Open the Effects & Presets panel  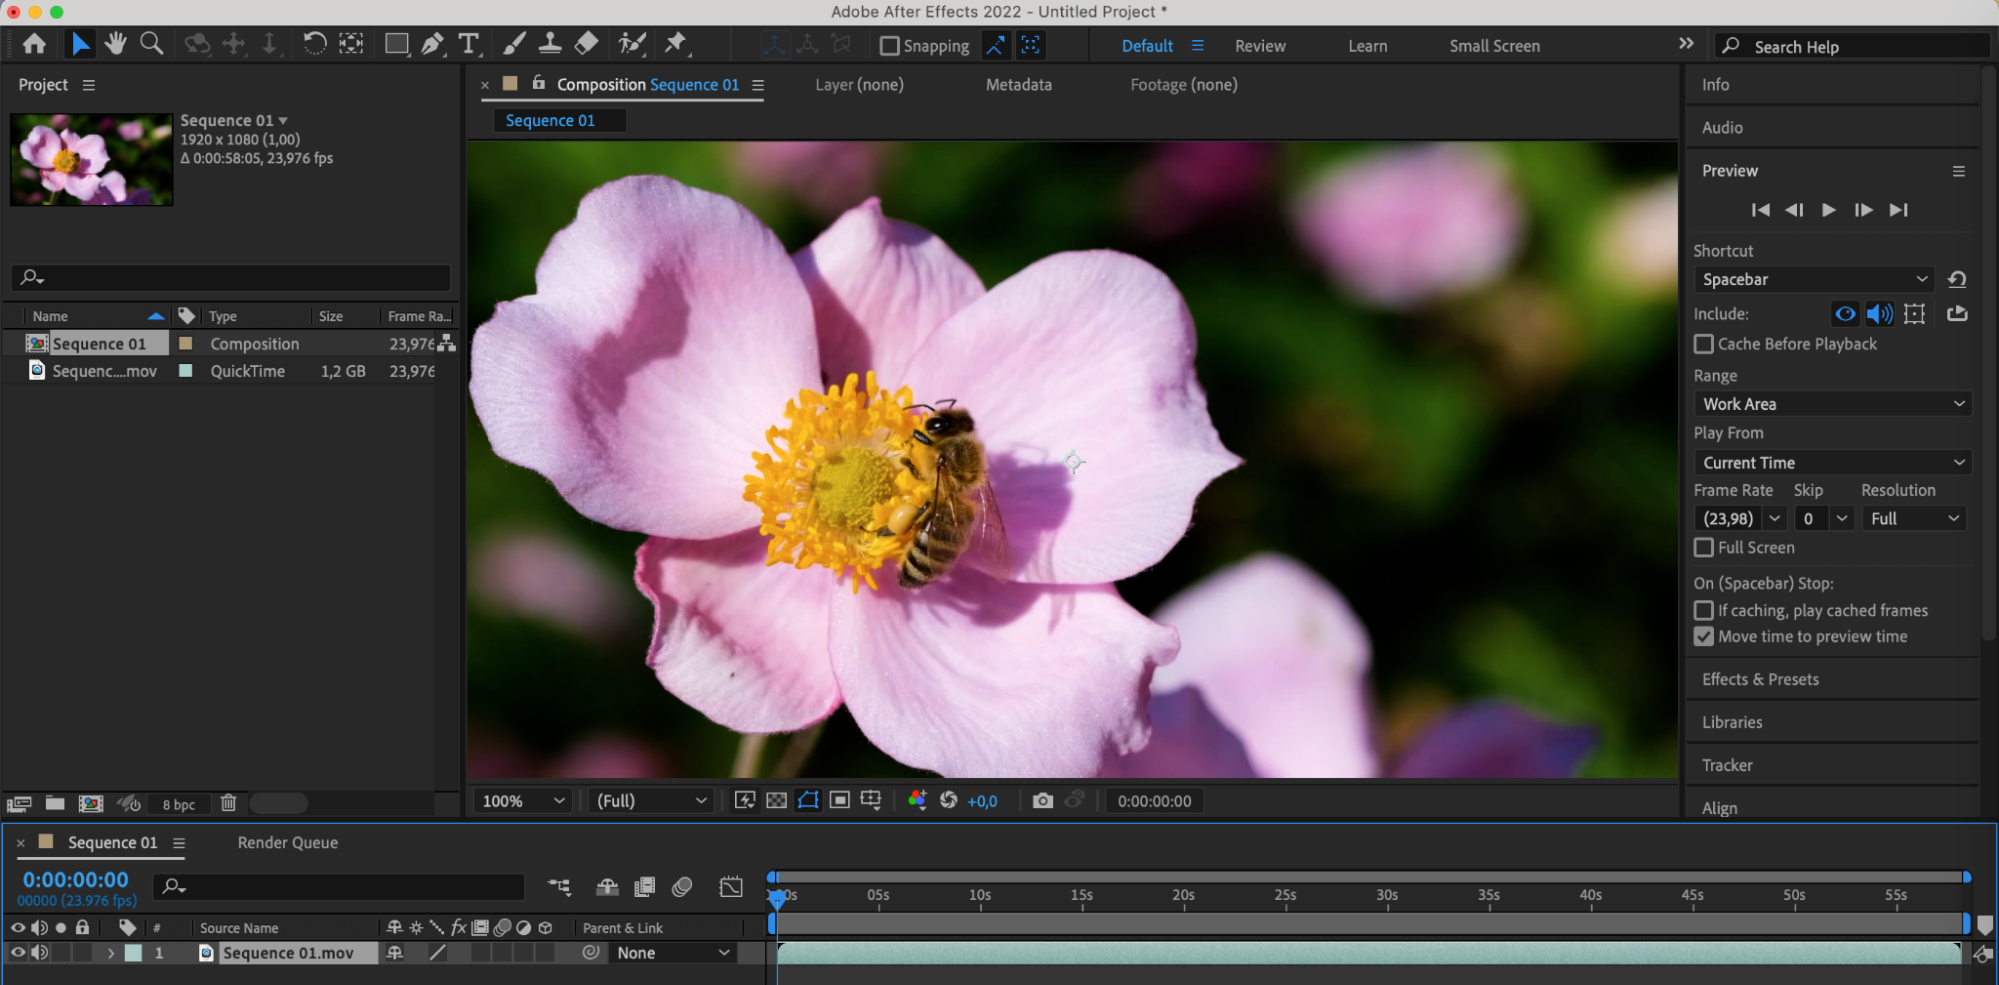pos(1760,680)
